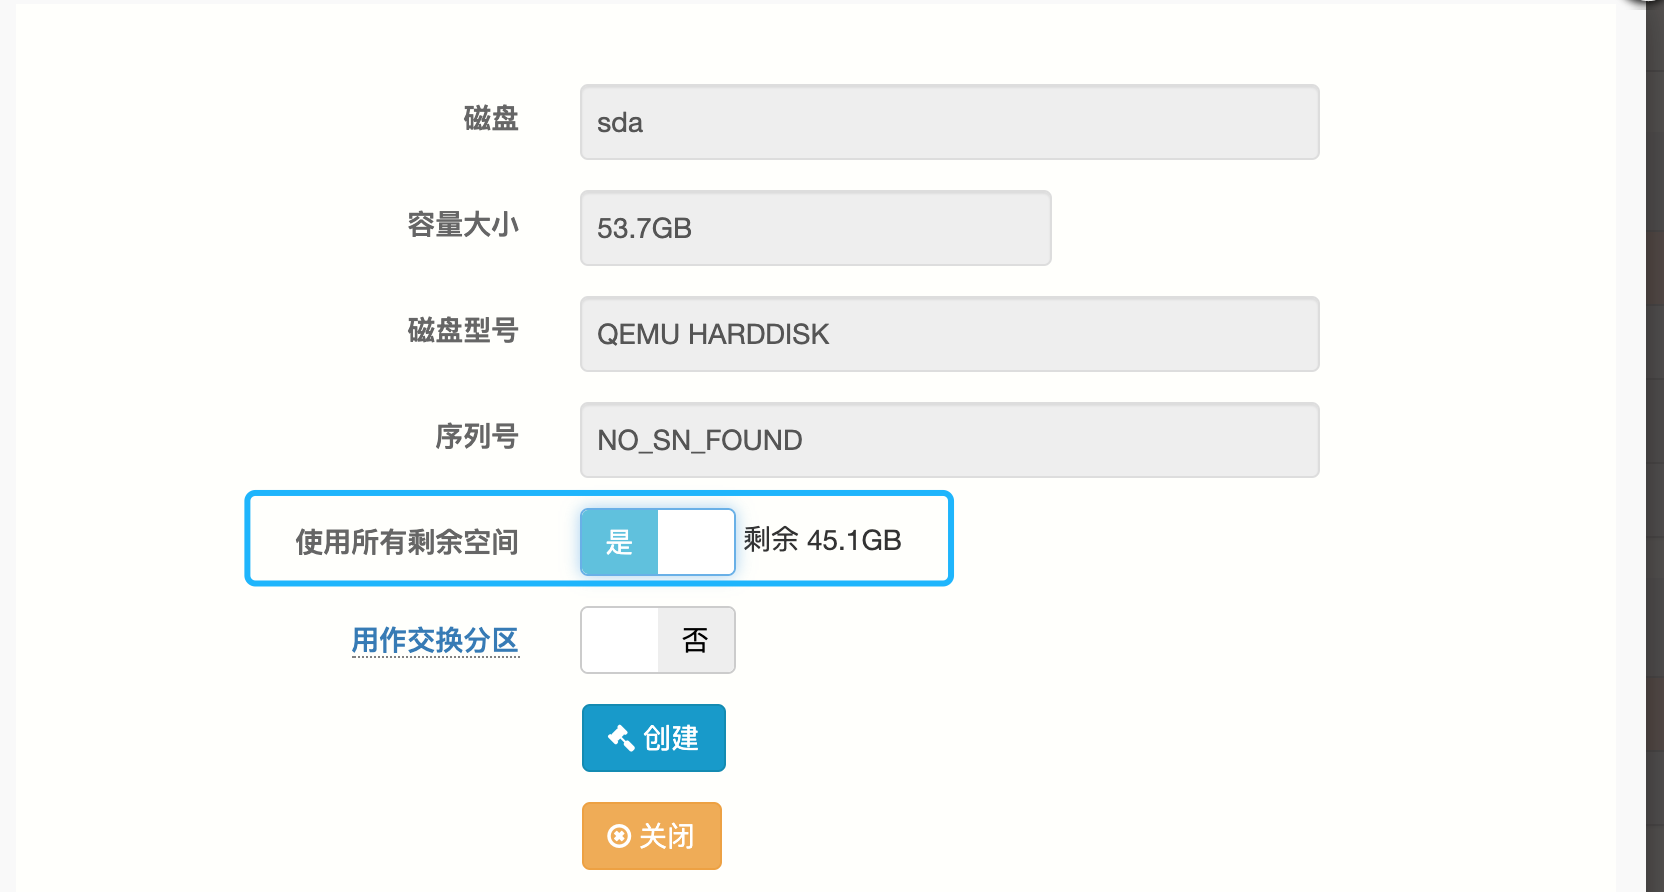The image size is (1664, 892).
Task: Toggle the 使用所有剩余空间 switch
Action: [657, 542]
